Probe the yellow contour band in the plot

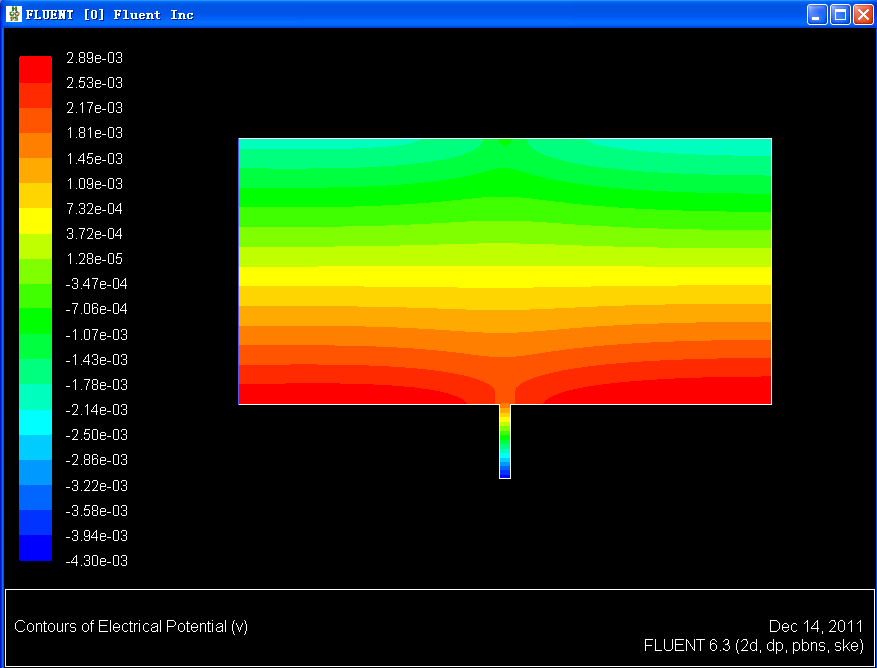[x=504, y=276]
